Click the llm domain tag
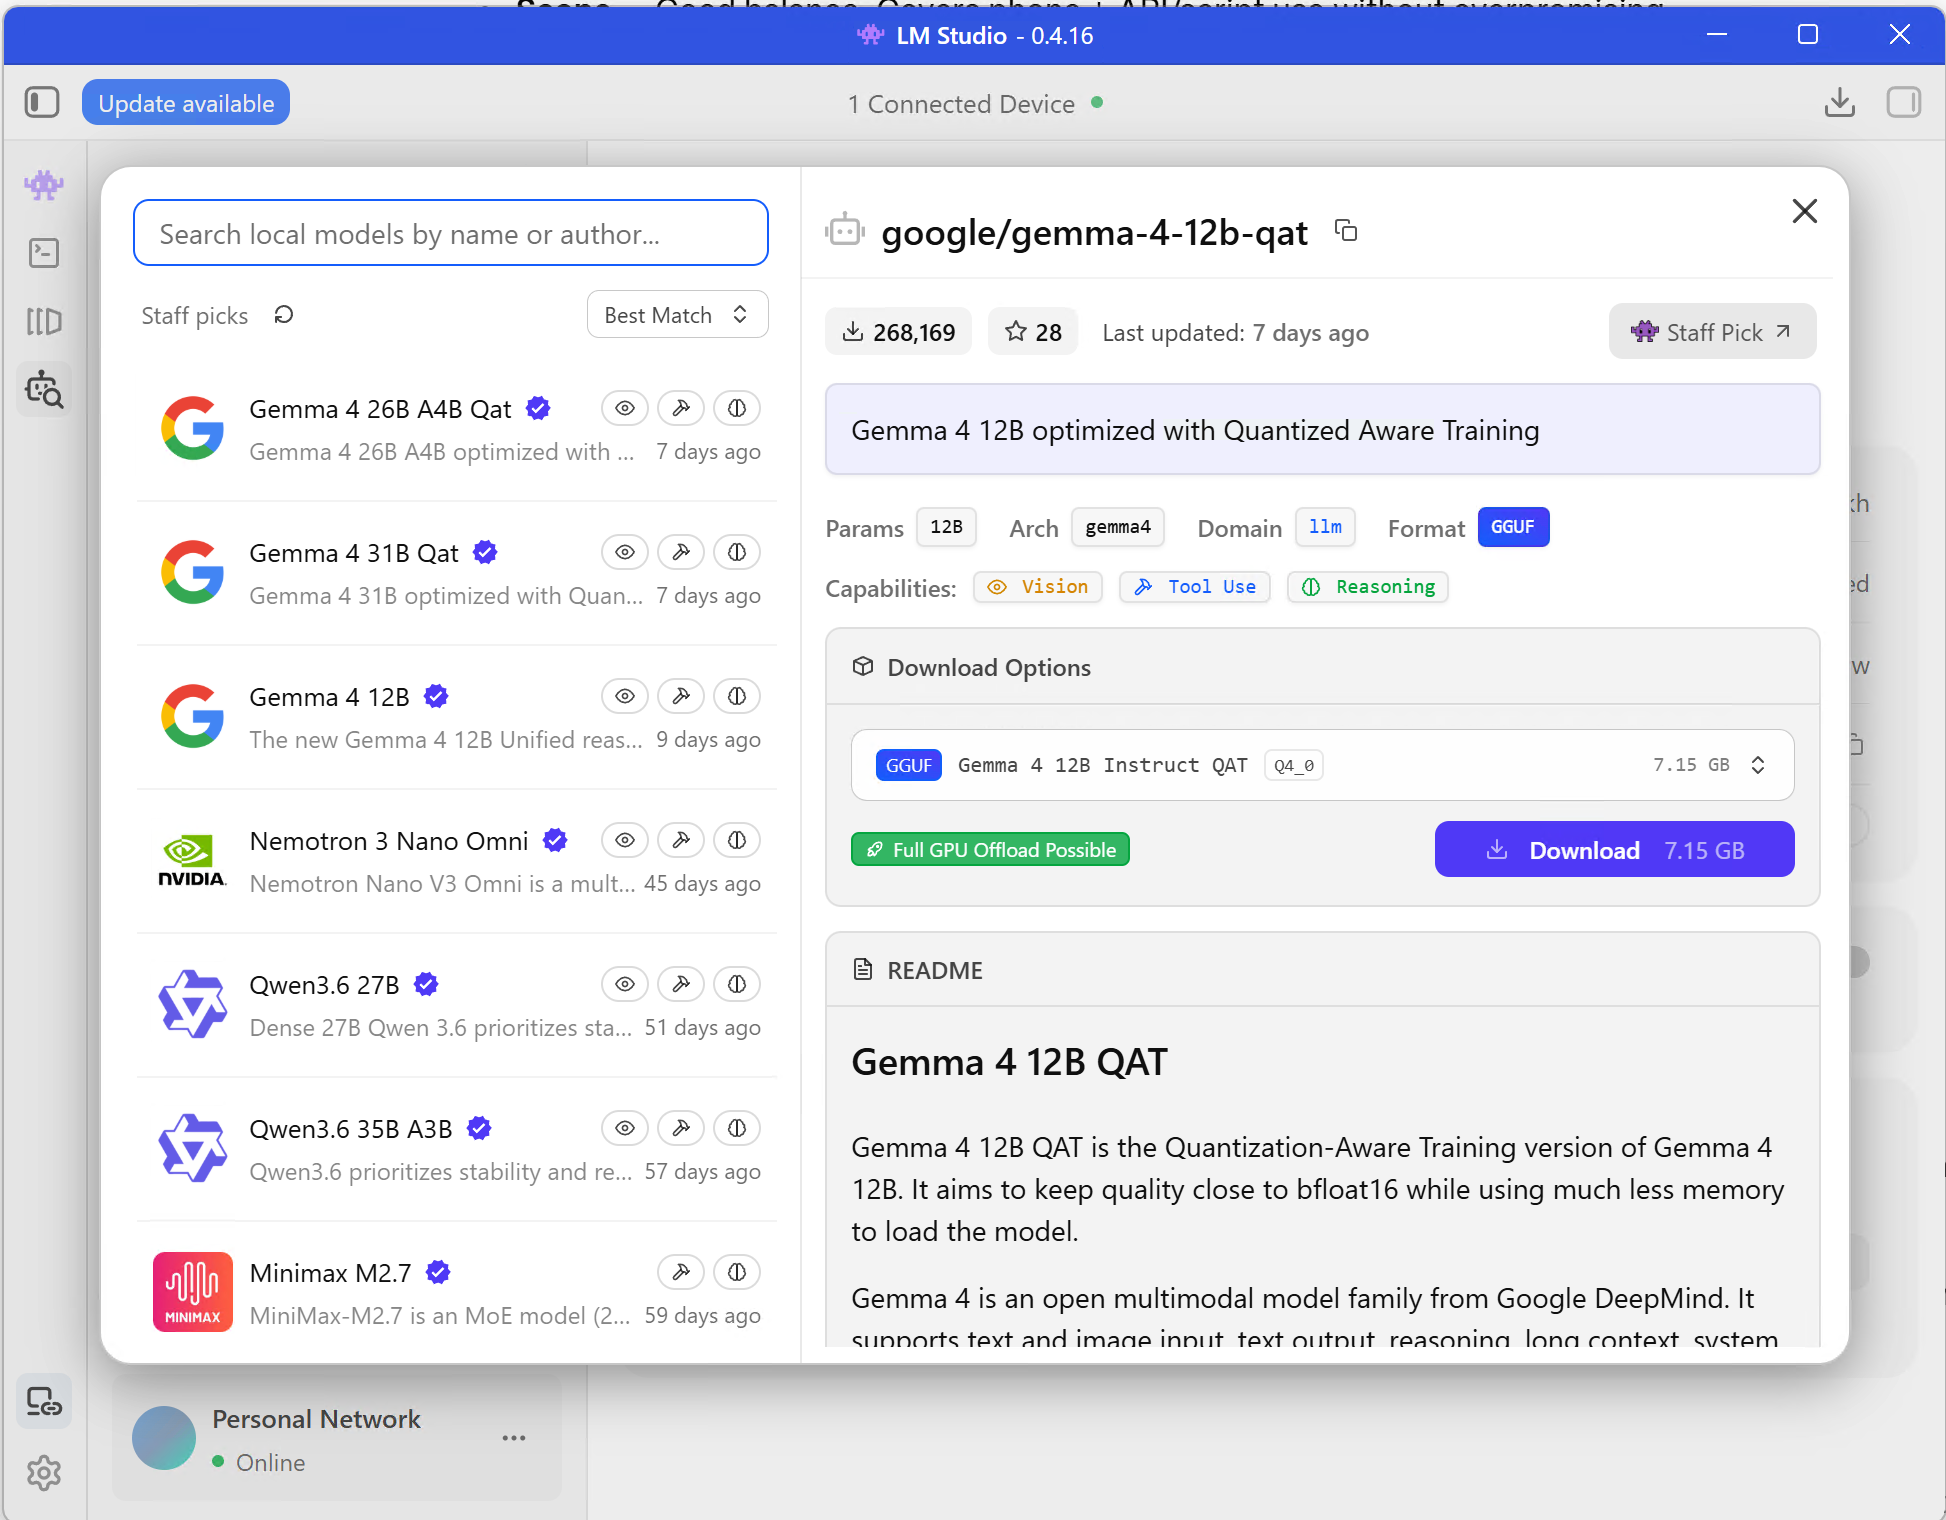 pyautogui.click(x=1325, y=527)
